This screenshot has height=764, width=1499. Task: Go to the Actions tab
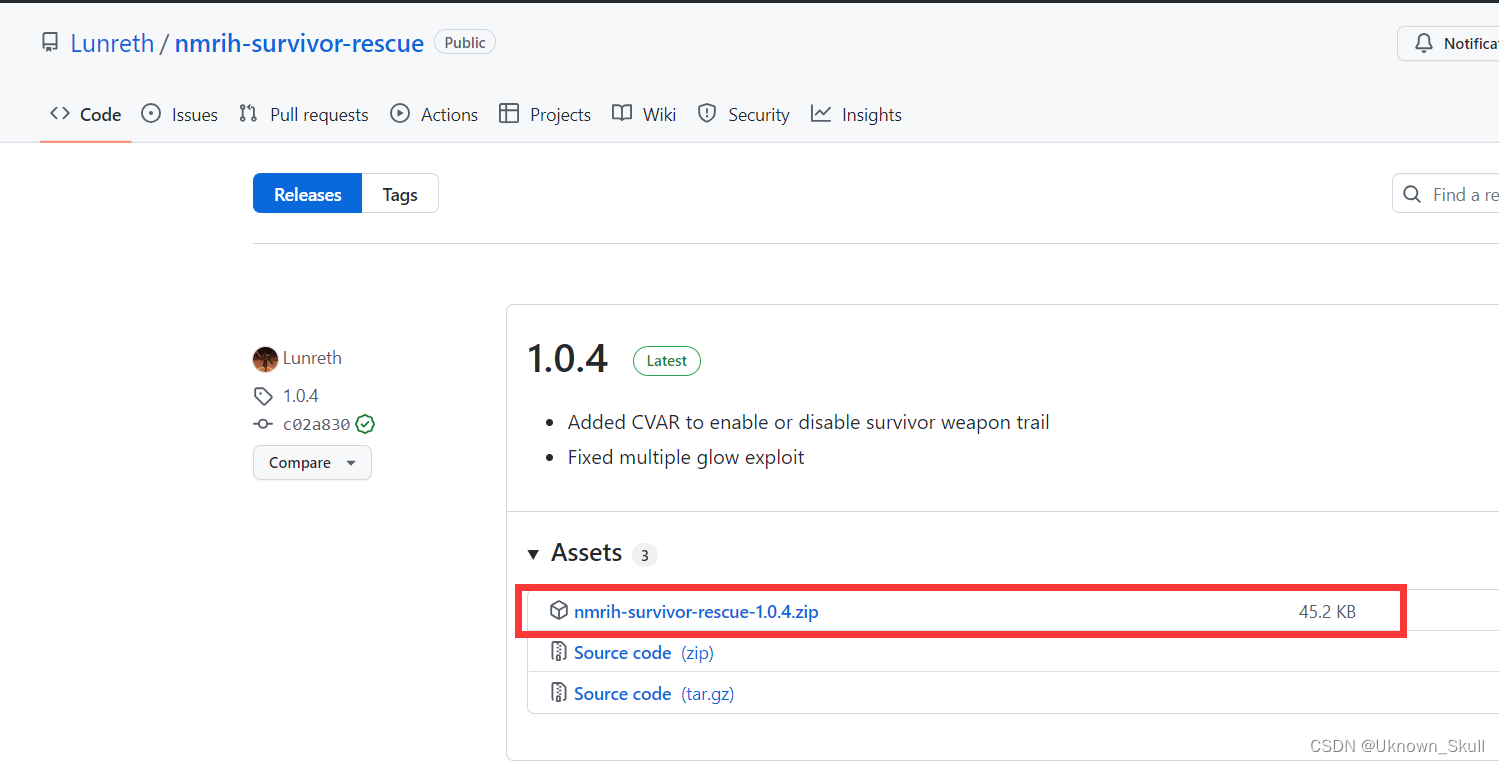434,115
